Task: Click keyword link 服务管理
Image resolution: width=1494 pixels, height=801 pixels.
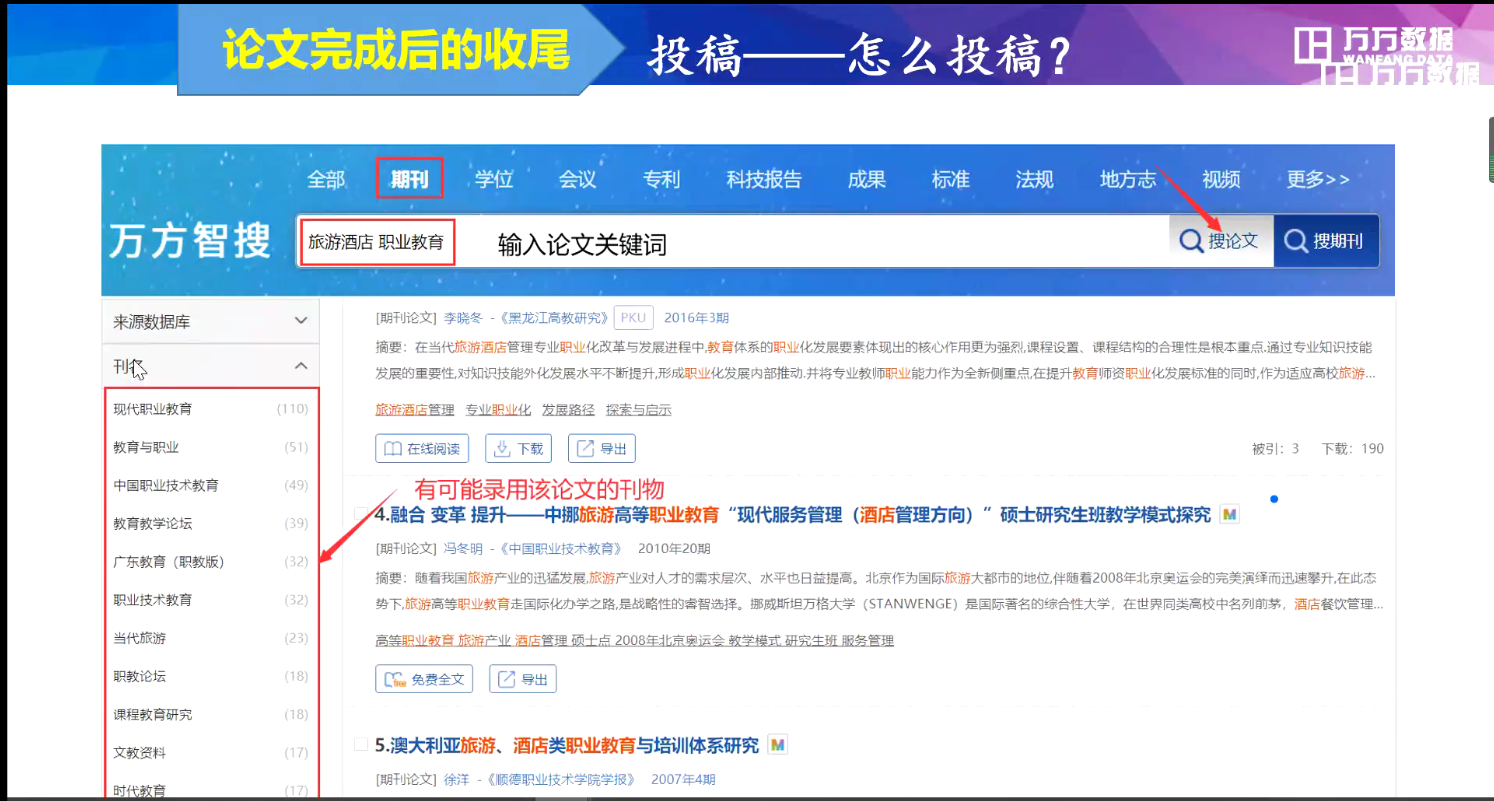Action: pyautogui.click(x=868, y=640)
